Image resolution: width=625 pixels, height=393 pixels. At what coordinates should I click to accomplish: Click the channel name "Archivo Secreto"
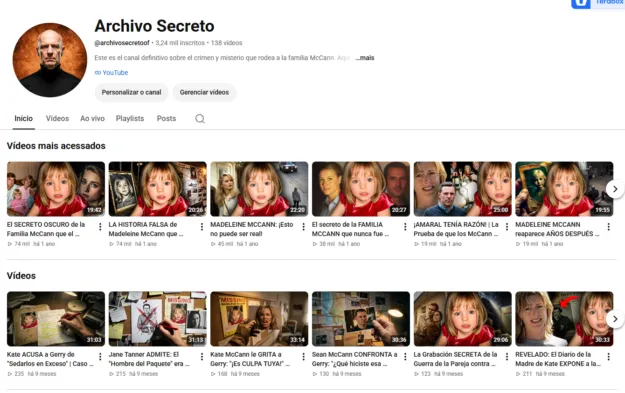pos(154,26)
